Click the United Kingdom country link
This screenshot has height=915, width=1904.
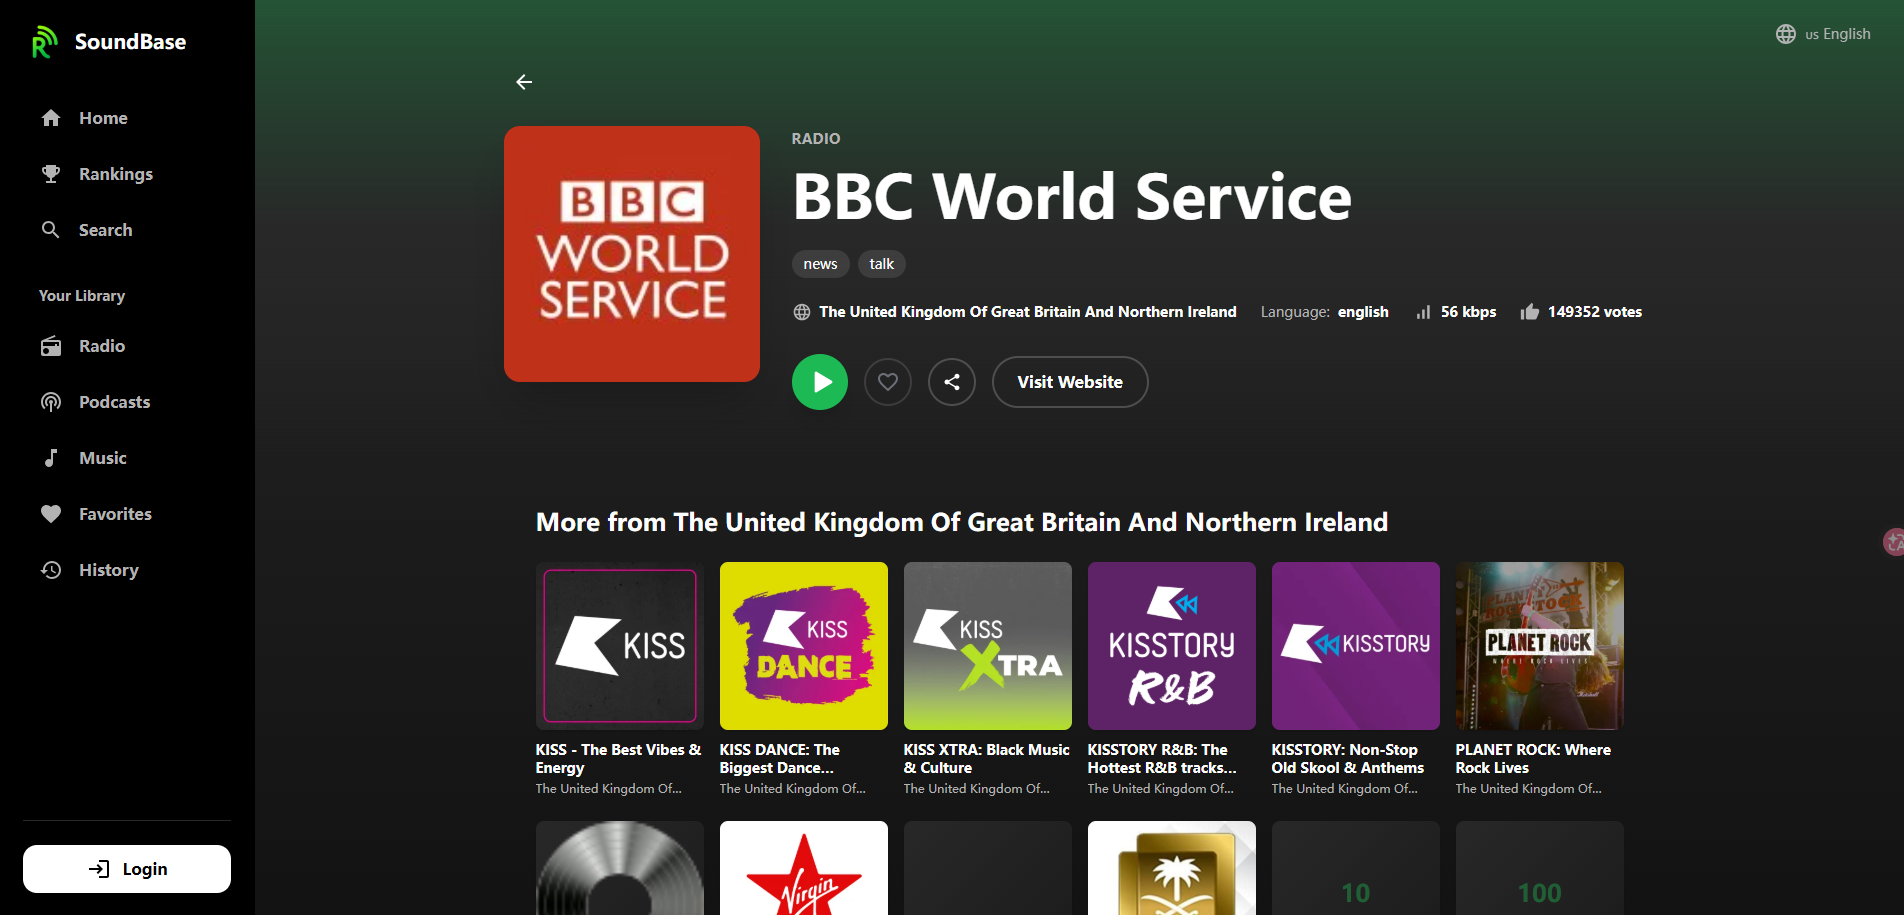click(1028, 312)
